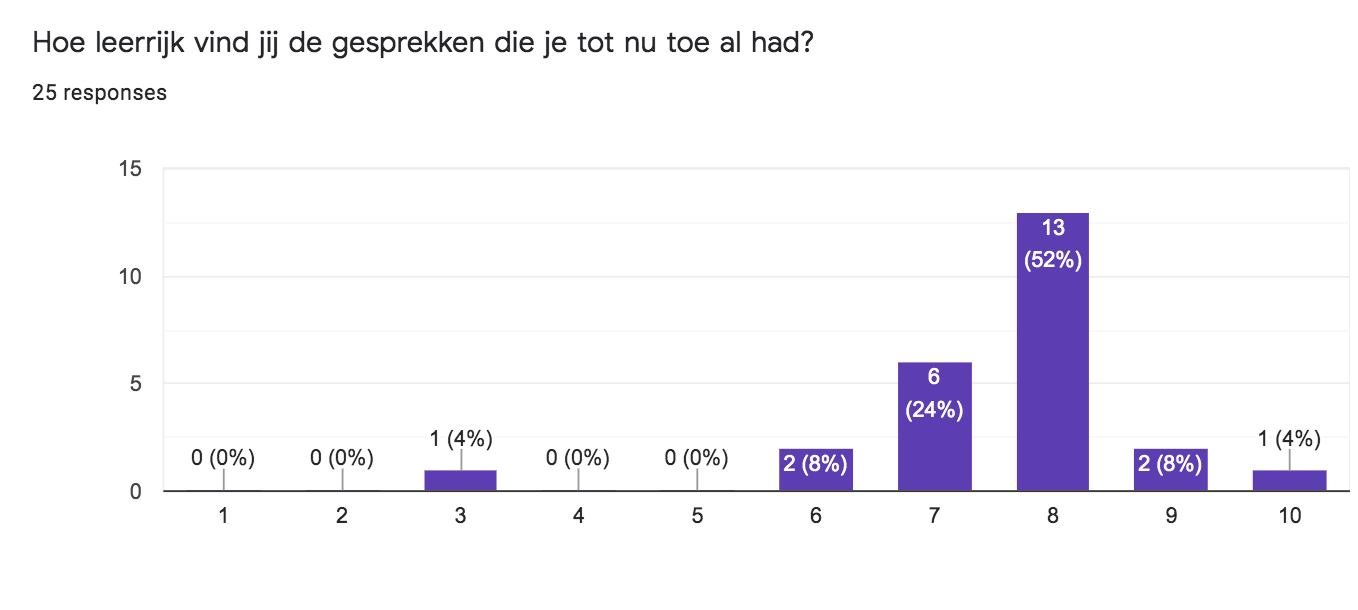Image resolution: width=1358 pixels, height=610 pixels.
Task: Click the bar for rating 6
Action: coord(816,470)
